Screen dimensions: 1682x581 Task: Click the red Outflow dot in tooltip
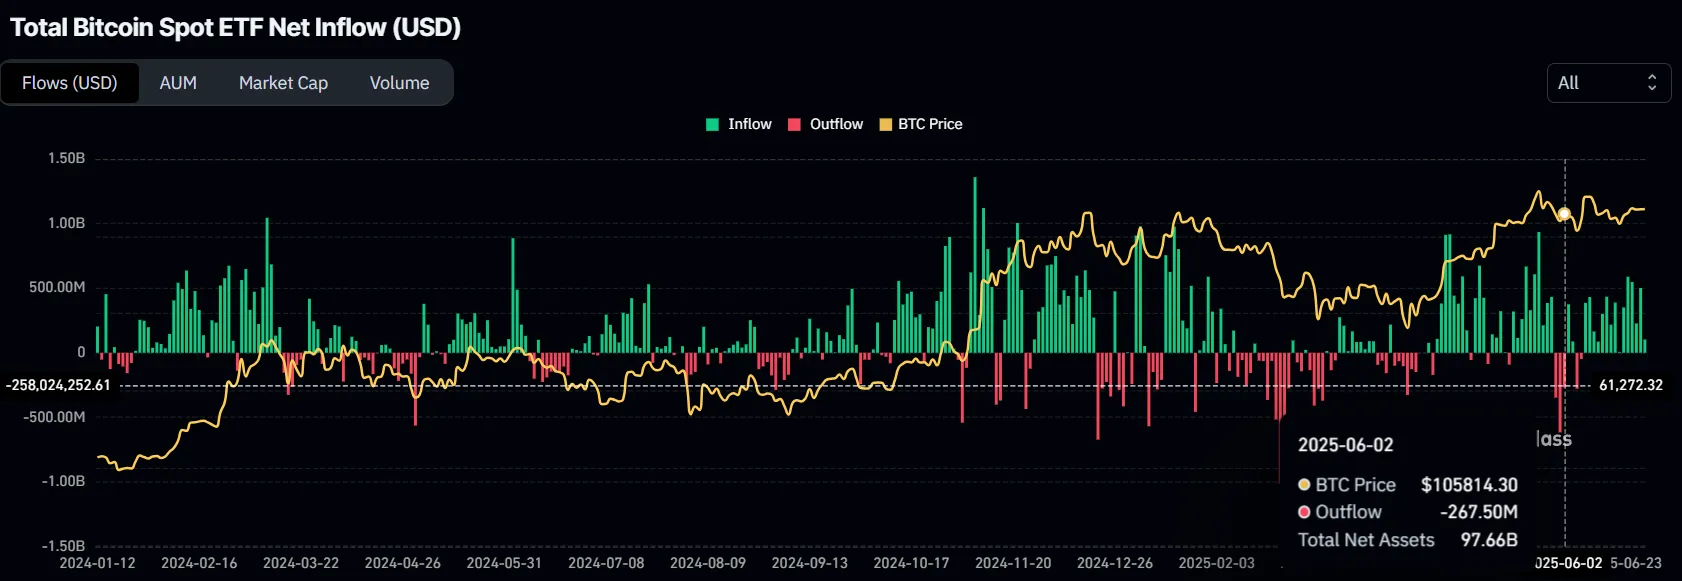pyautogui.click(x=1304, y=512)
